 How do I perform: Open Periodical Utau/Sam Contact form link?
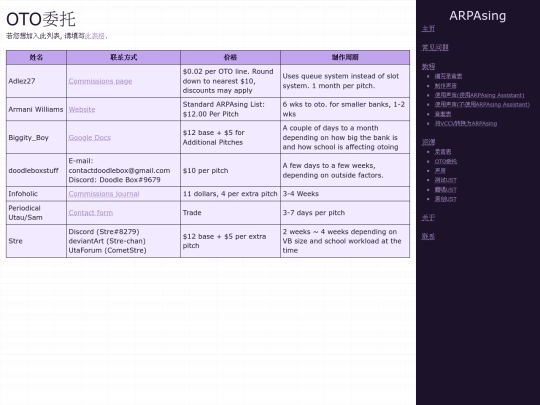pos(91,213)
